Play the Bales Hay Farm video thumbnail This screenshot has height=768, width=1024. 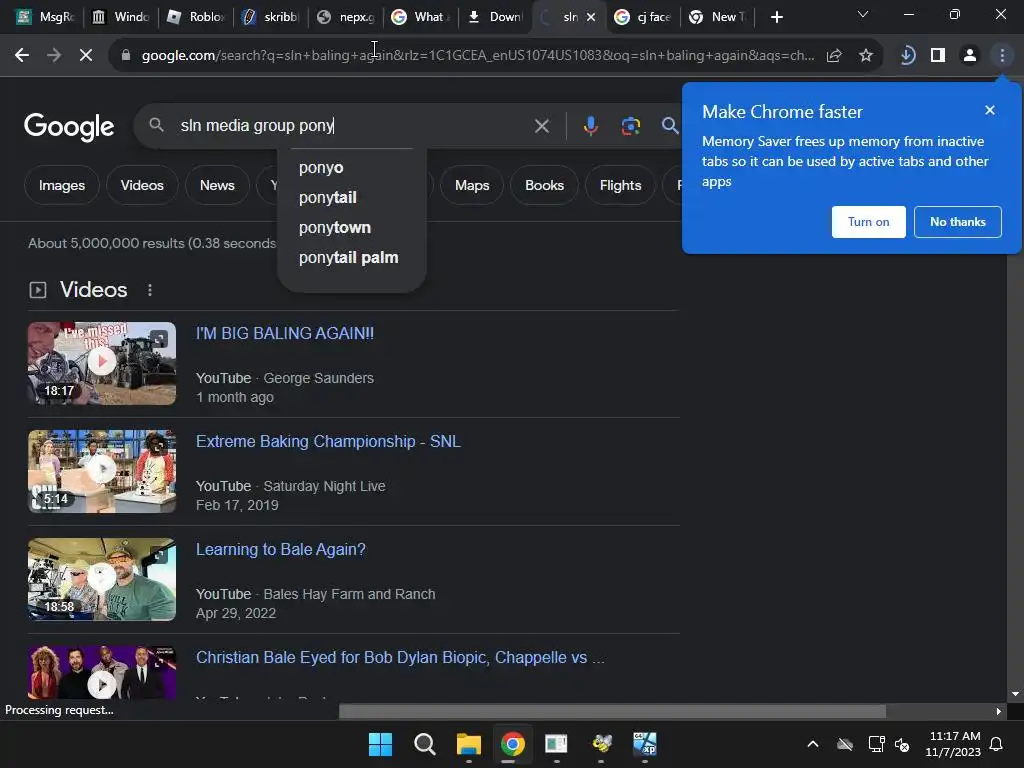[x=102, y=579]
